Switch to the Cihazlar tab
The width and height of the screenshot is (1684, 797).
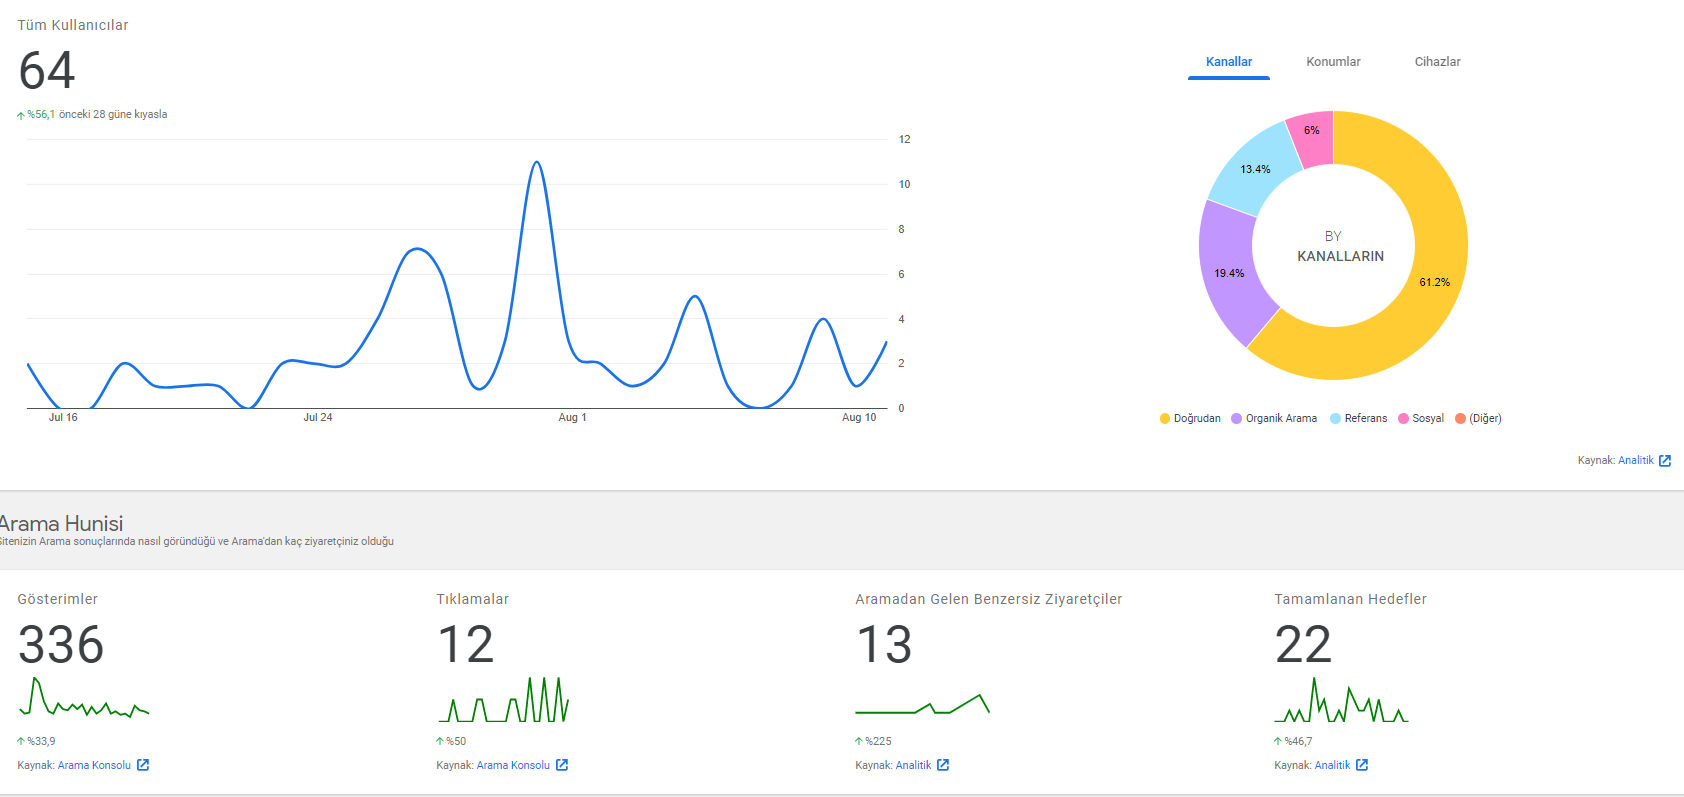(x=1437, y=62)
